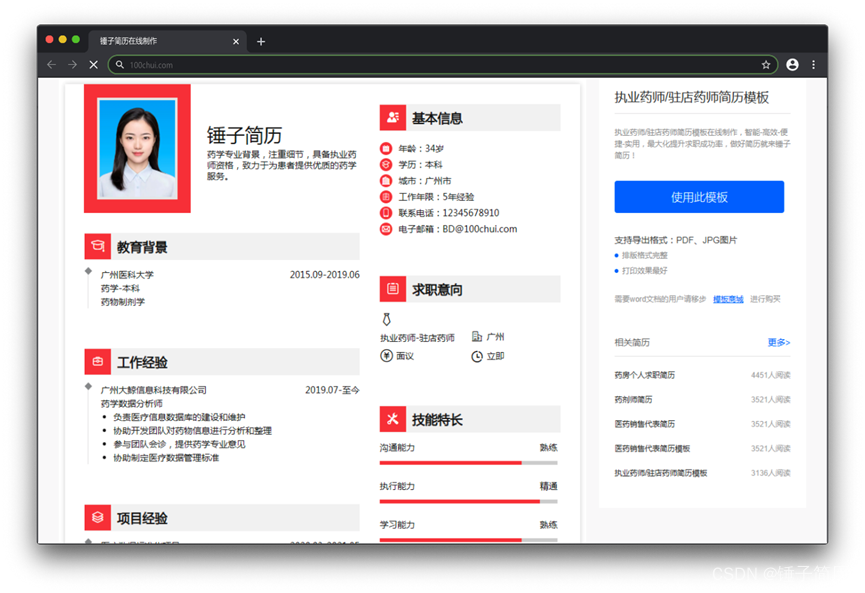Click the resume profile photo
The image size is (865, 593).
point(137,148)
